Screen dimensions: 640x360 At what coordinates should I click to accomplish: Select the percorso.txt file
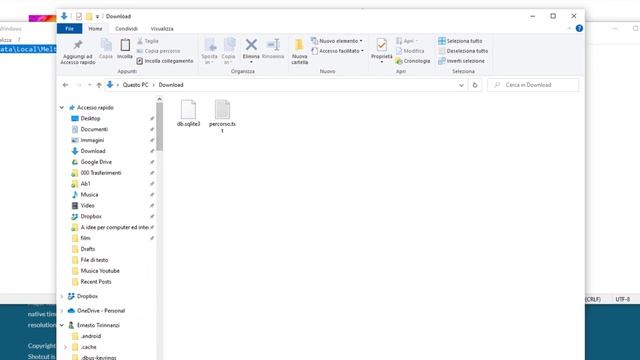[x=222, y=116]
